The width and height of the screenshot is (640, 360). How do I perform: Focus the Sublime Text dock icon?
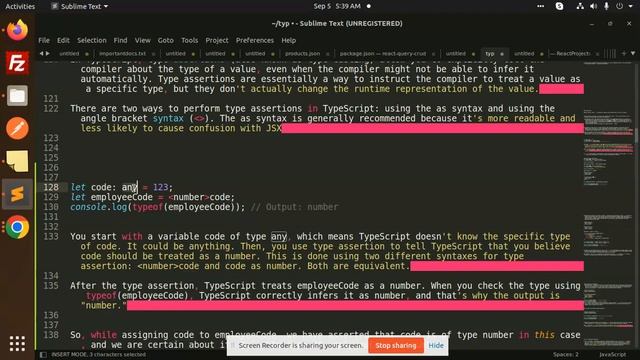tap(17, 194)
